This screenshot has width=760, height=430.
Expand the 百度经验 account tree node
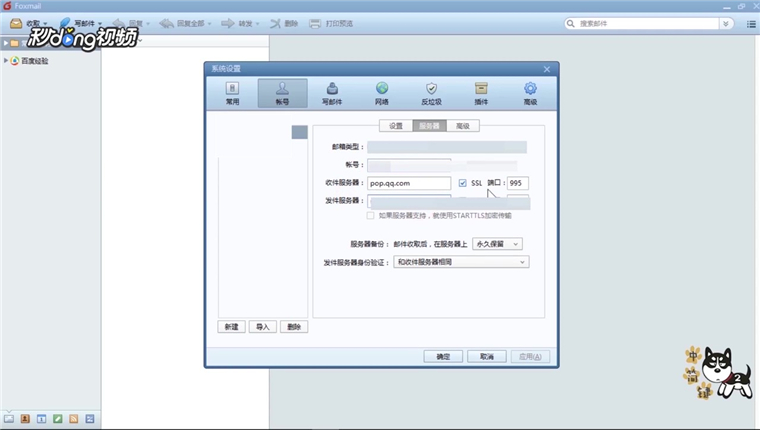tap(6, 61)
